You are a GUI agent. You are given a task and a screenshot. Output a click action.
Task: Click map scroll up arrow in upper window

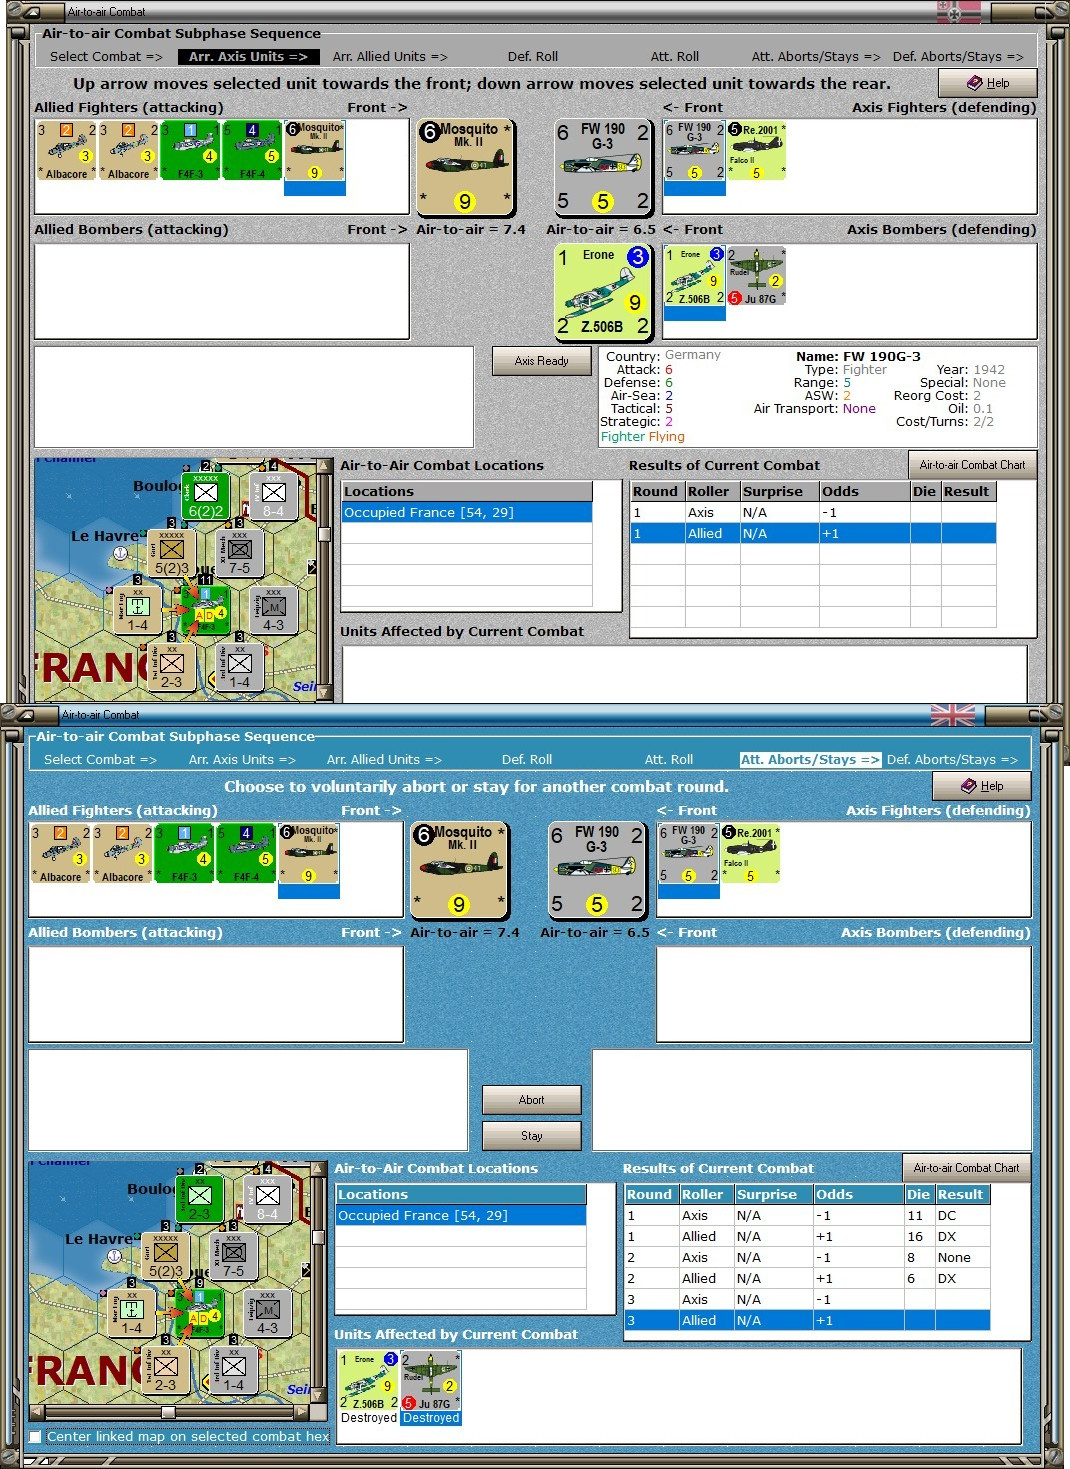click(324, 467)
